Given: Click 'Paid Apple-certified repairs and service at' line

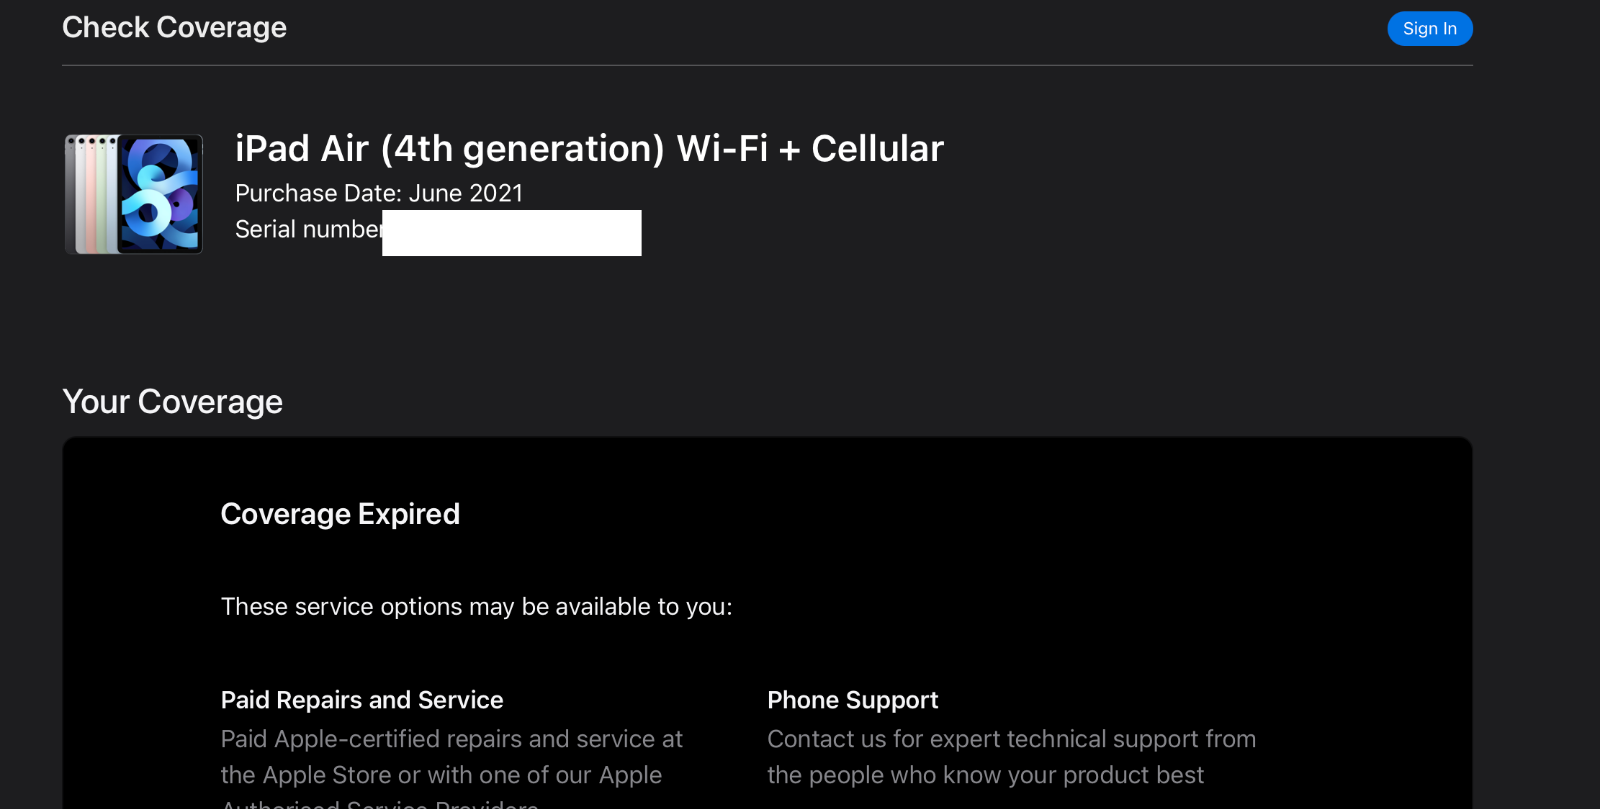Looking at the screenshot, I should tap(451, 739).
